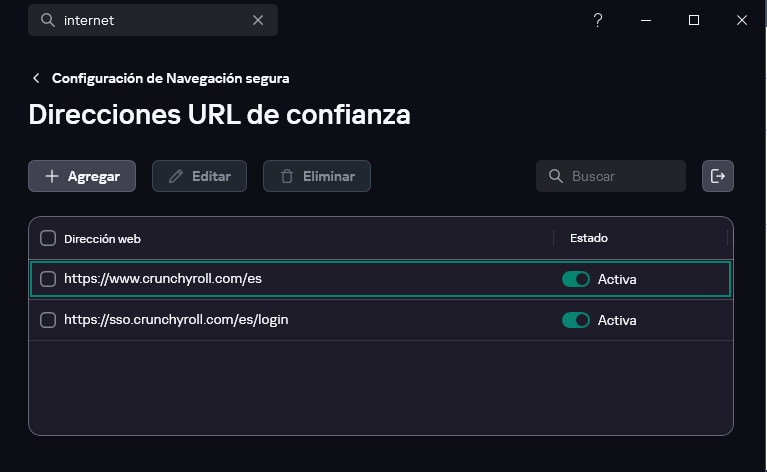Disable sso.crunchyroll.com/es/login Activa switch
This screenshot has height=472, width=767.
point(576,320)
